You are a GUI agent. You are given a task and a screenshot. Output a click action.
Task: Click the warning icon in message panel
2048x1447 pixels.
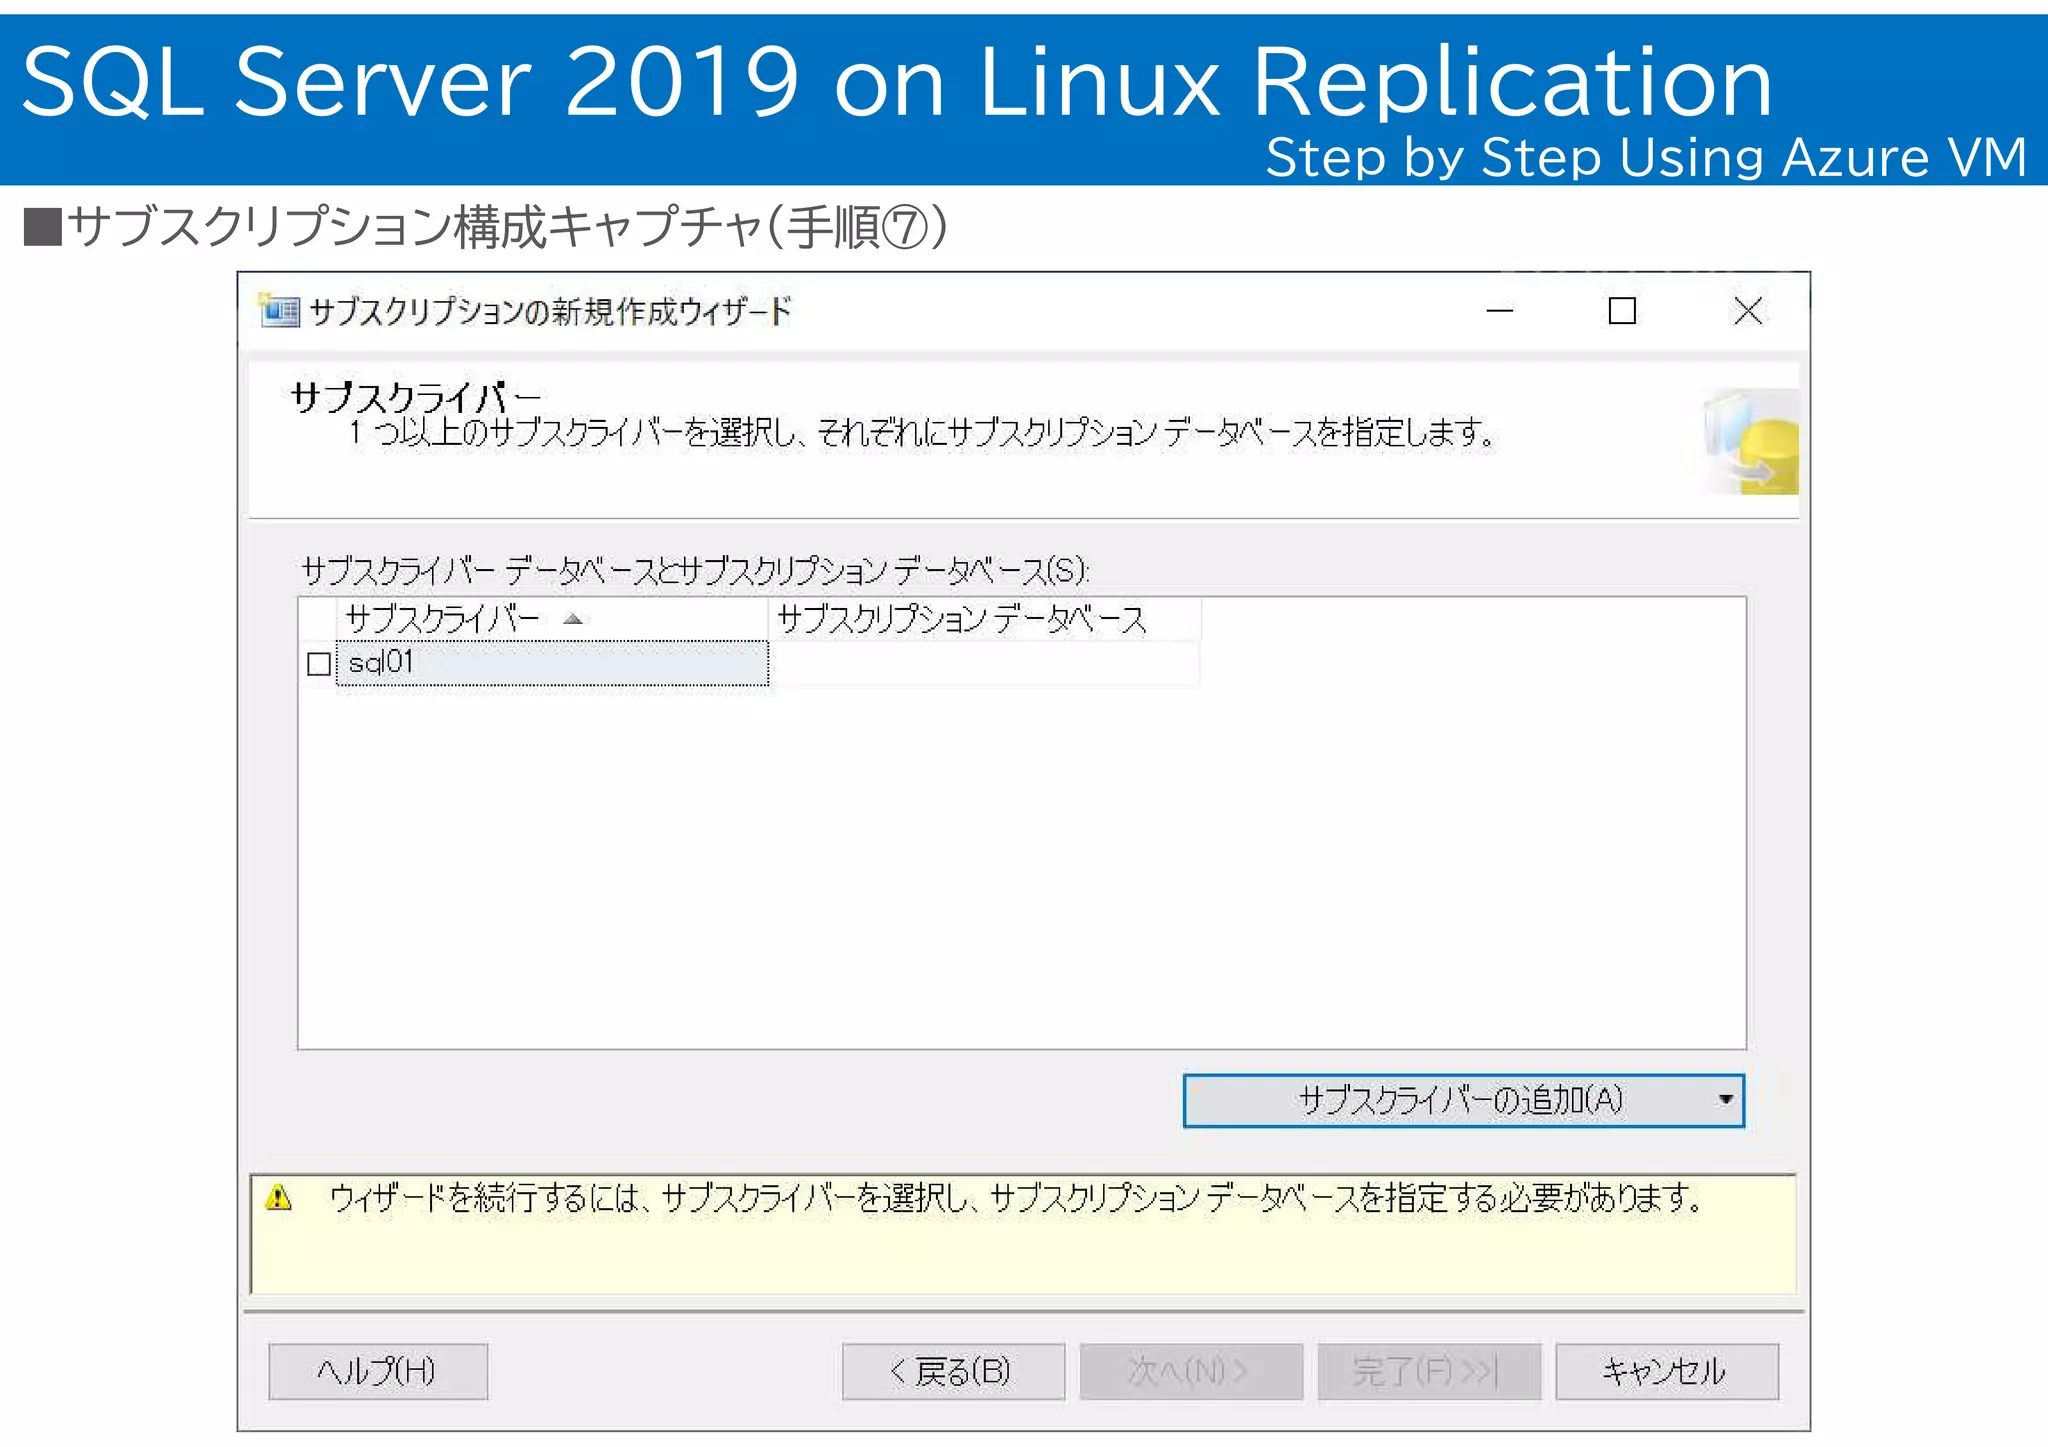[x=279, y=1197]
